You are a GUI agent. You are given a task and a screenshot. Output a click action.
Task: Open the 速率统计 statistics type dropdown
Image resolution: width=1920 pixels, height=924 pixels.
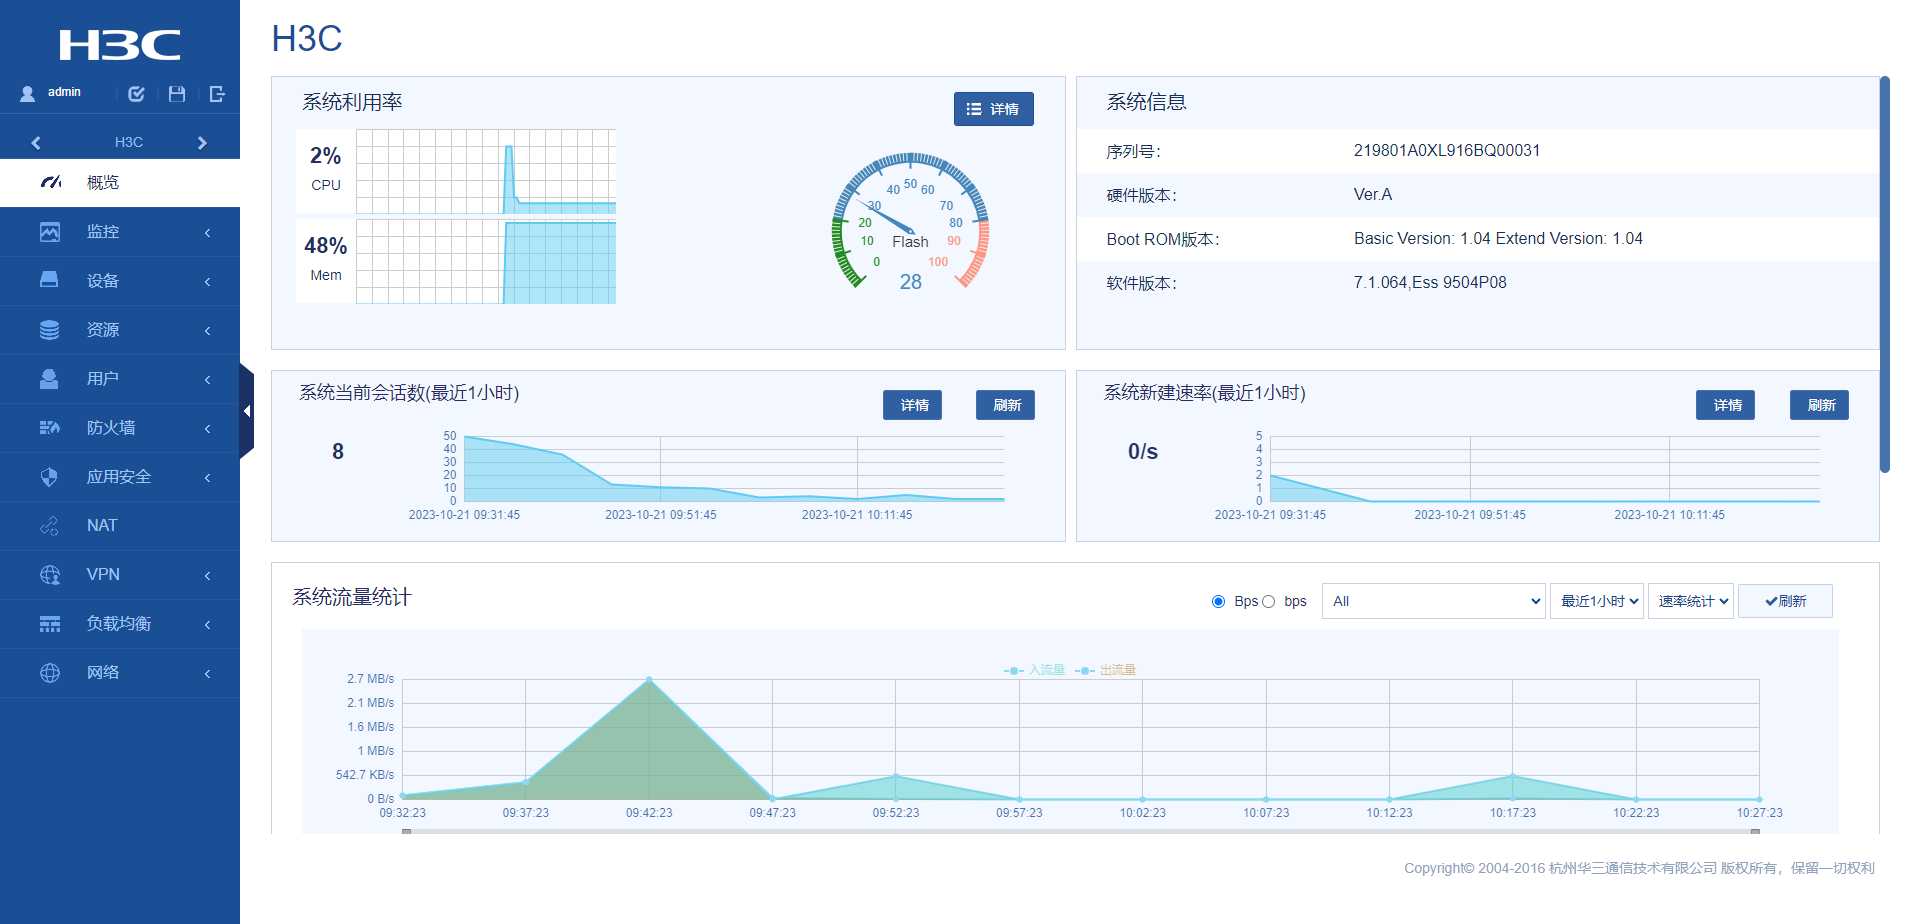coord(1691,601)
